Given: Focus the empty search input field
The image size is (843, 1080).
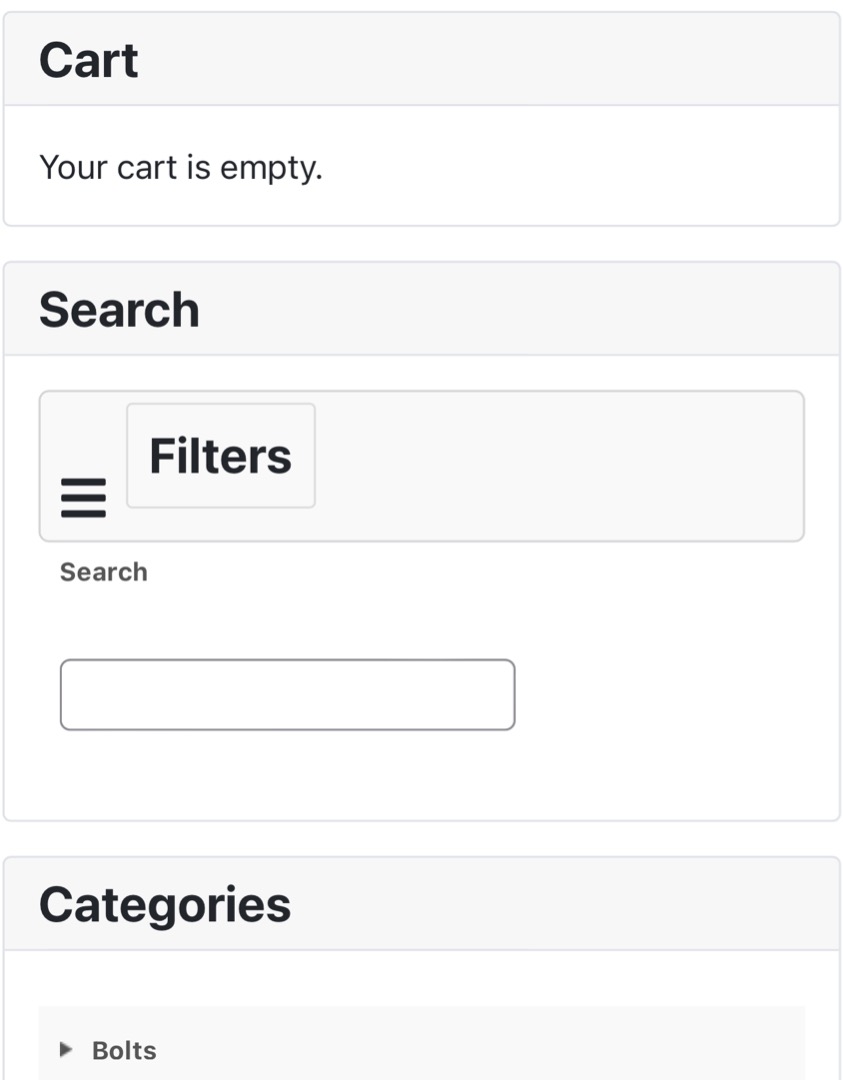Looking at the screenshot, I should (287, 694).
